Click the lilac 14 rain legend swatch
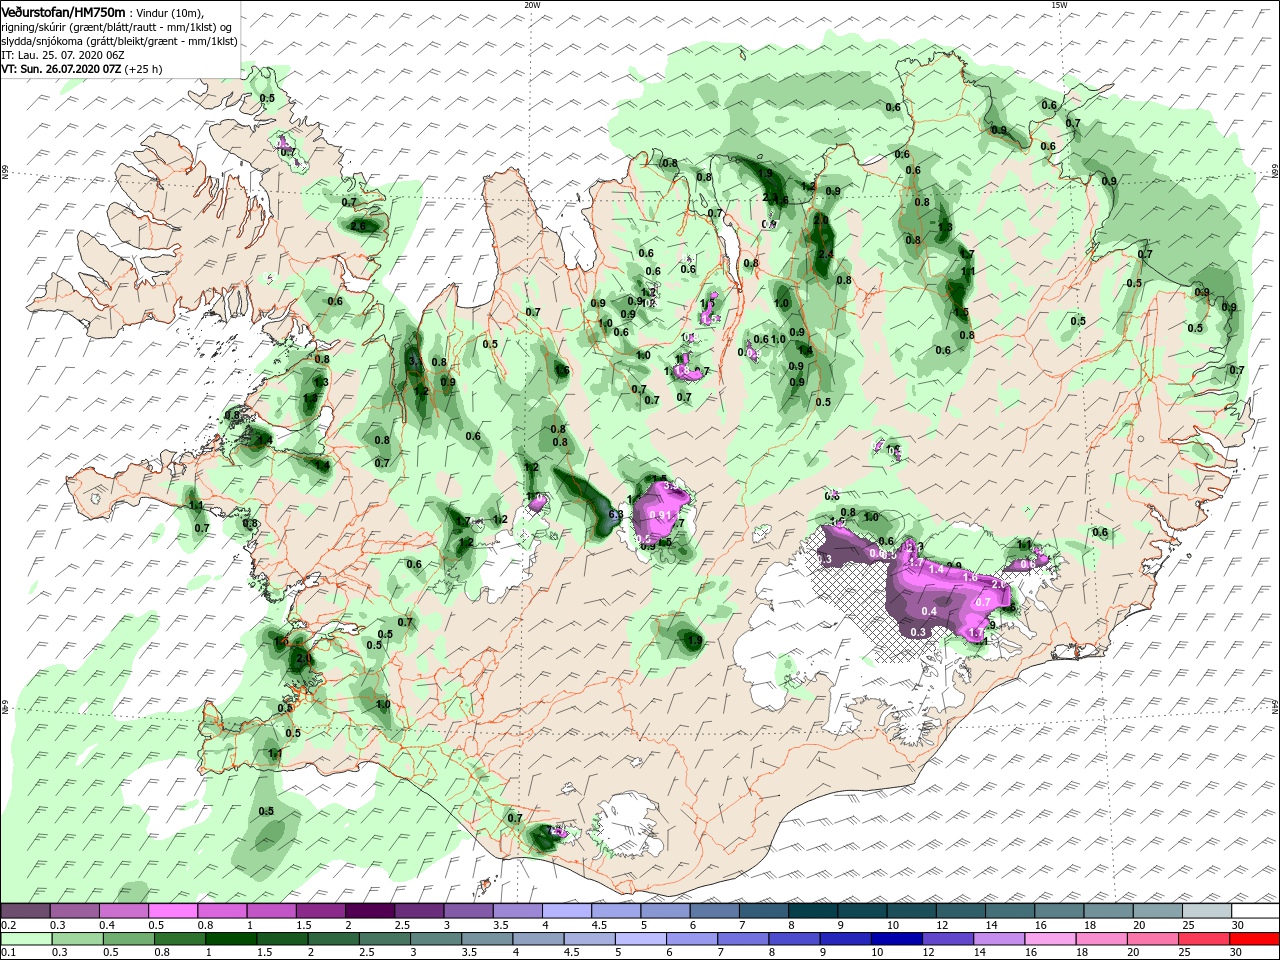This screenshot has height=960, width=1280. pos(999,939)
